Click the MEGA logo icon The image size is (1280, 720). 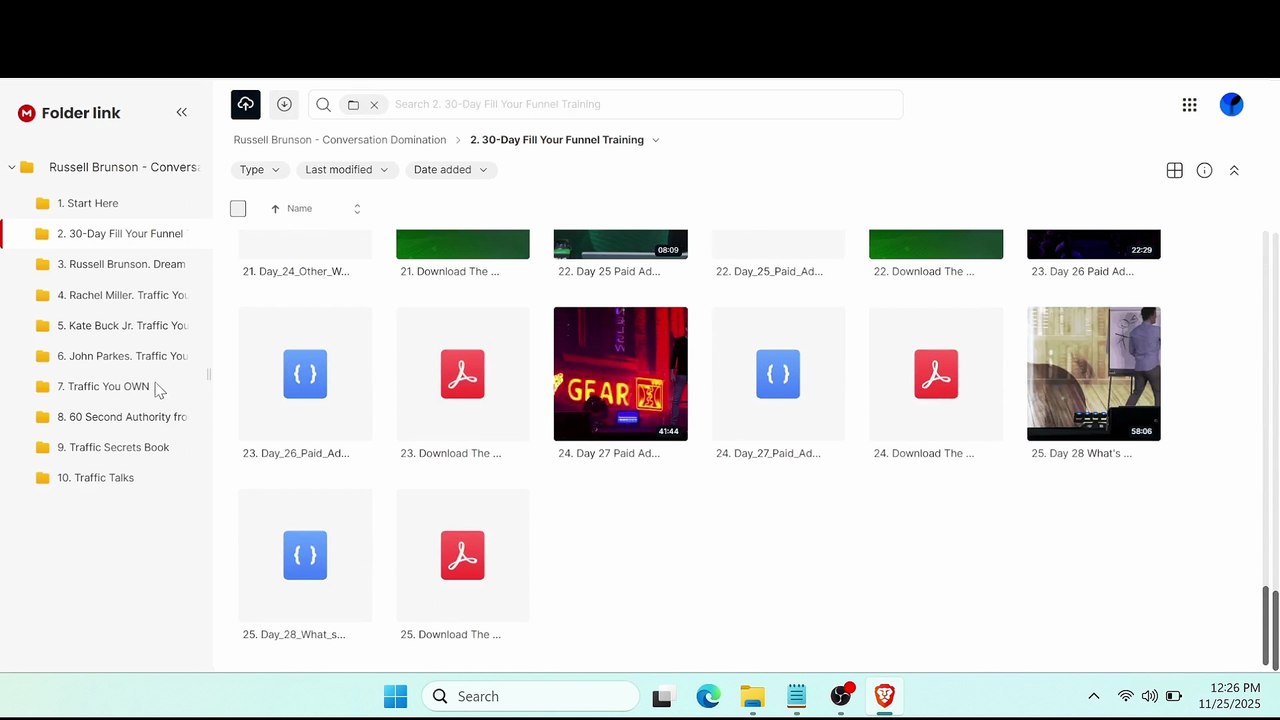[27, 113]
